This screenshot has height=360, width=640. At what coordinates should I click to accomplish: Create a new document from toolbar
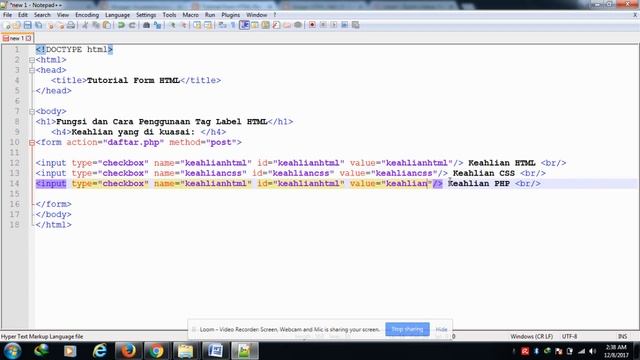[x=7, y=25]
